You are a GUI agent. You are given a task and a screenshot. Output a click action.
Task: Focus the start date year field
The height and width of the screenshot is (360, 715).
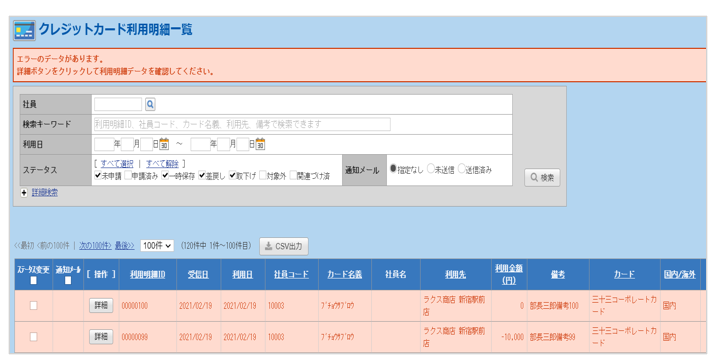point(104,144)
